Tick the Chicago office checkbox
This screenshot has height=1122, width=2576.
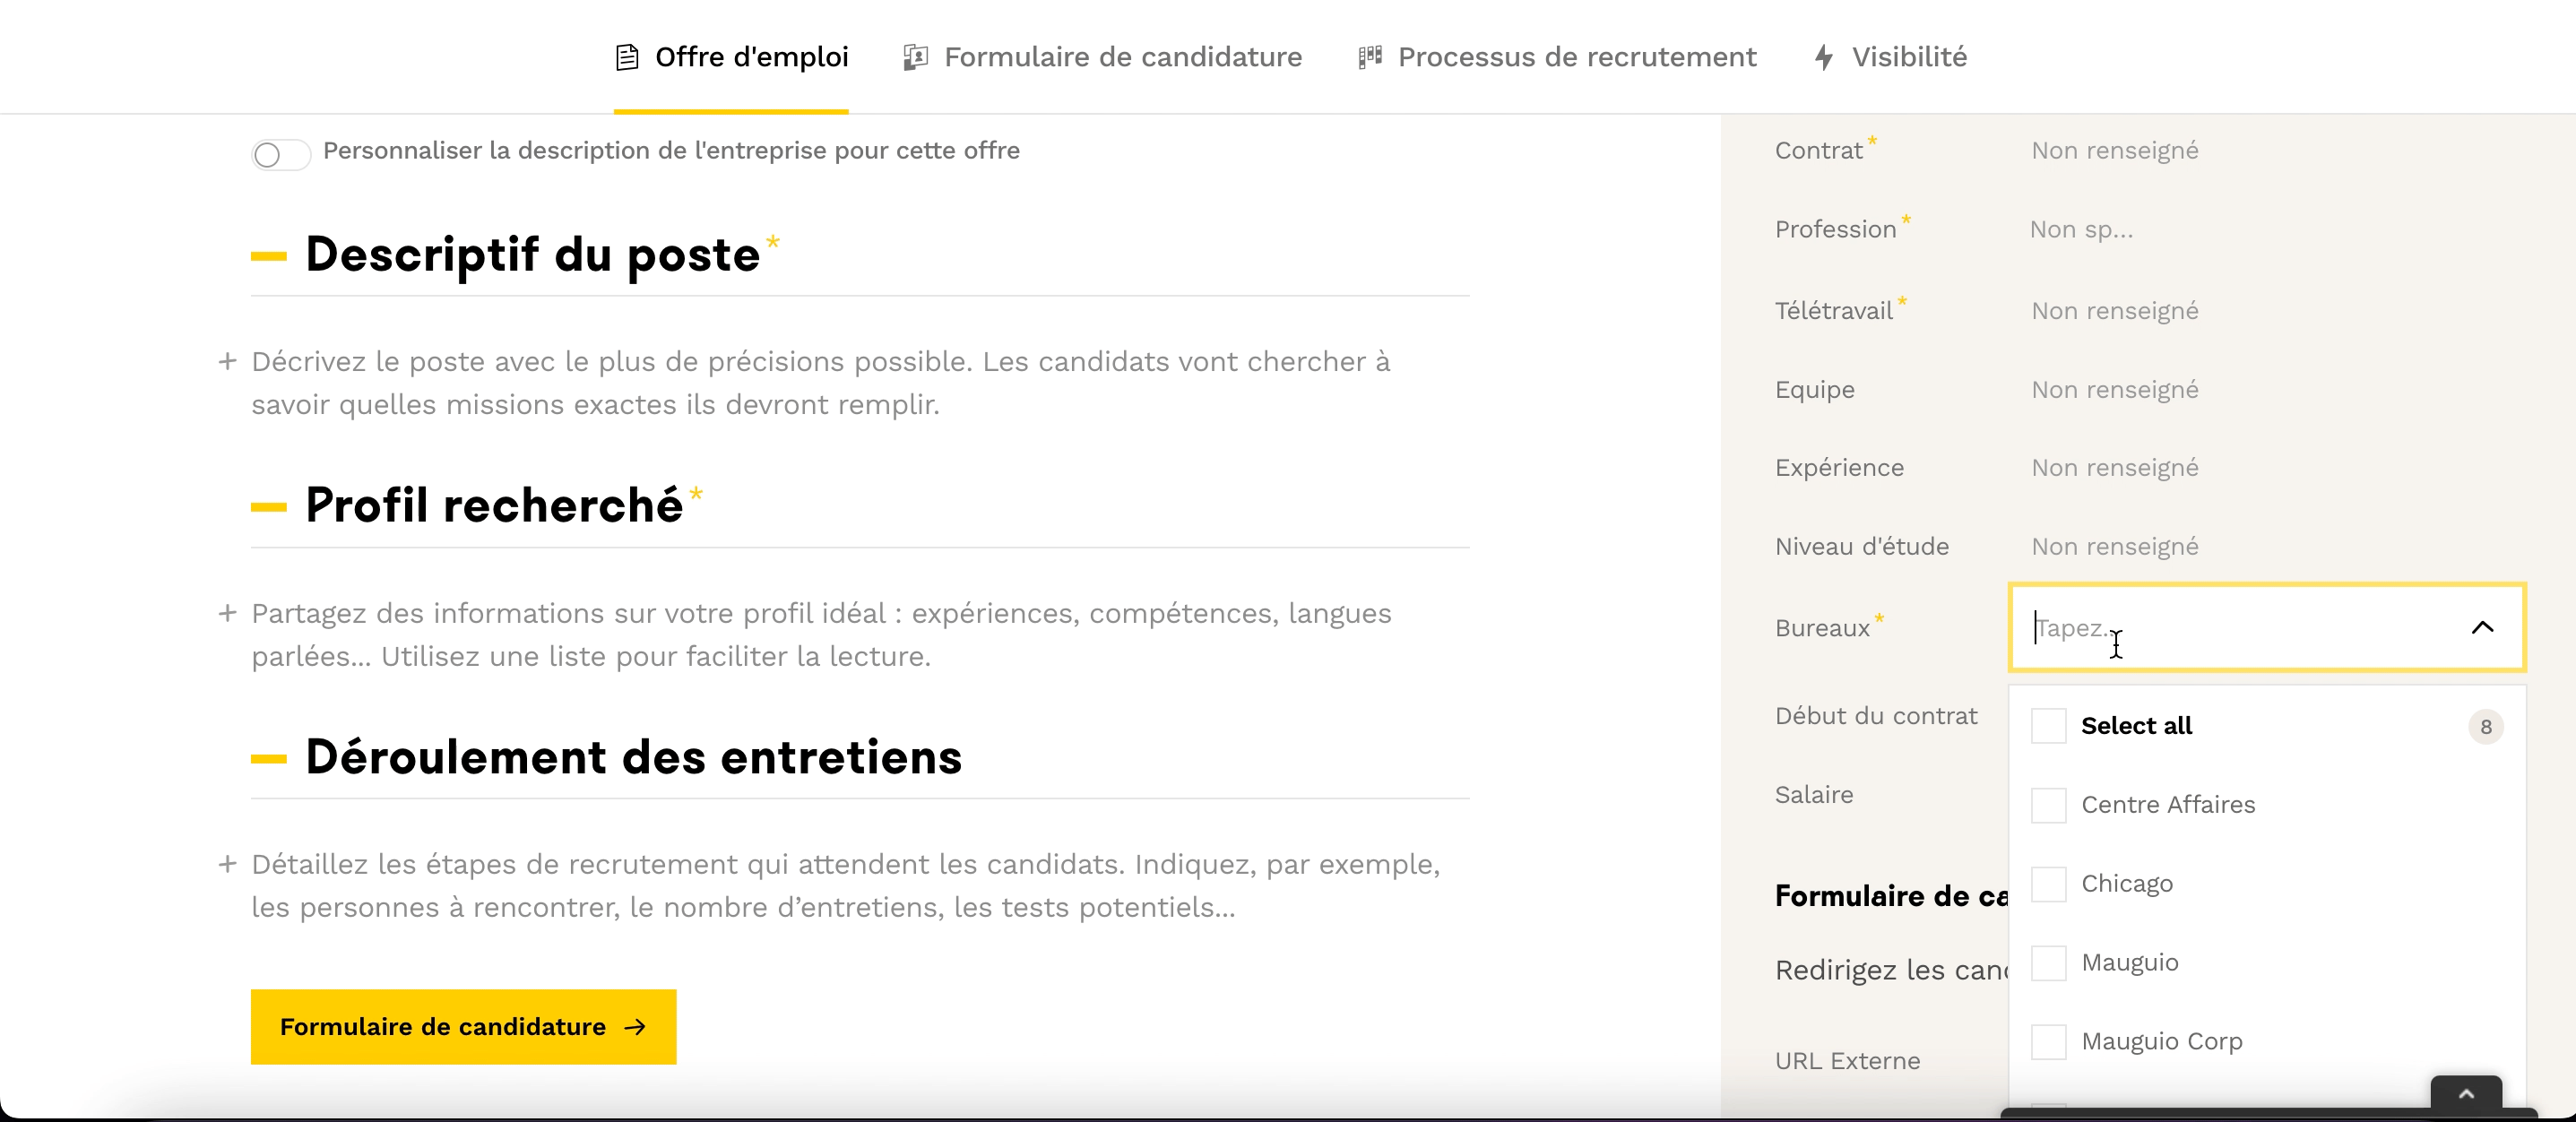pos(2048,884)
